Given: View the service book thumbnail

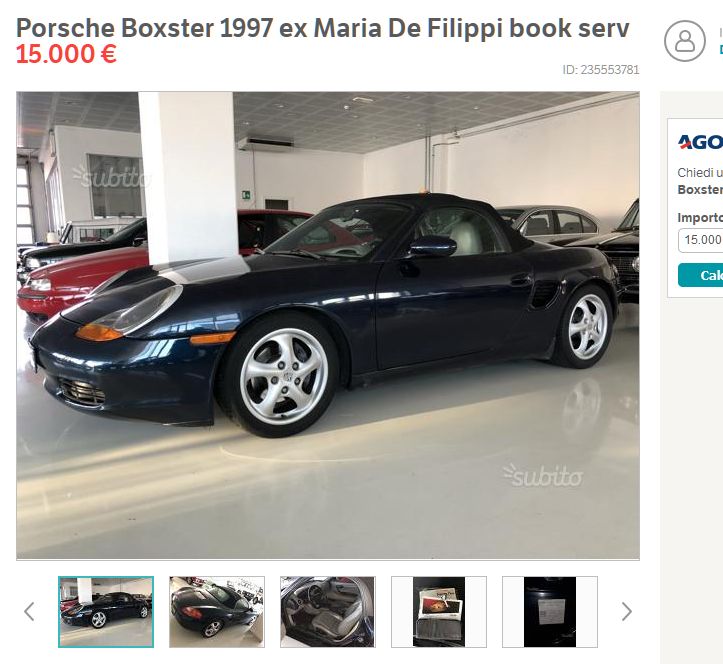Looking at the screenshot, I should 439,612.
